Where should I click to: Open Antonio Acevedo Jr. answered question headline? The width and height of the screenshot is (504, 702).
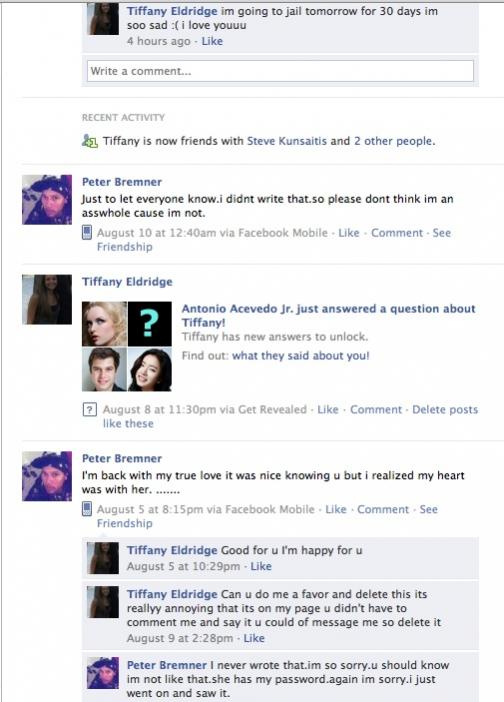pos(329,316)
